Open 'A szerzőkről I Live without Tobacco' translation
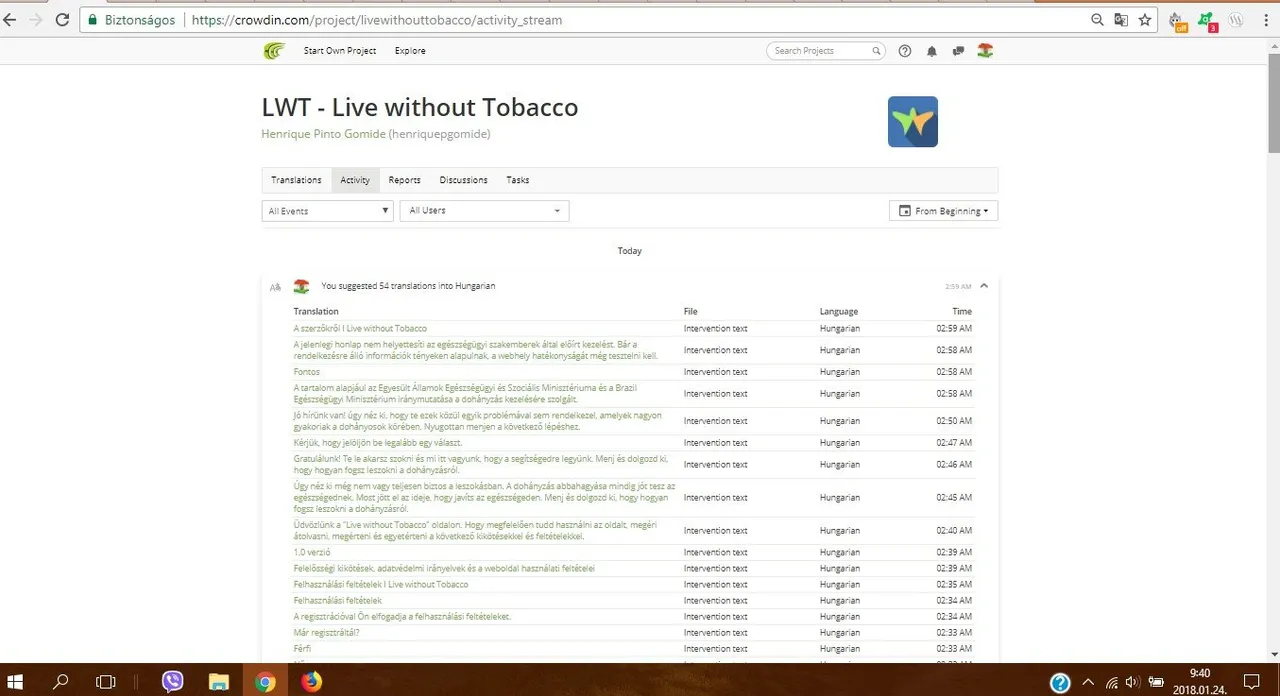 click(360, 328)
